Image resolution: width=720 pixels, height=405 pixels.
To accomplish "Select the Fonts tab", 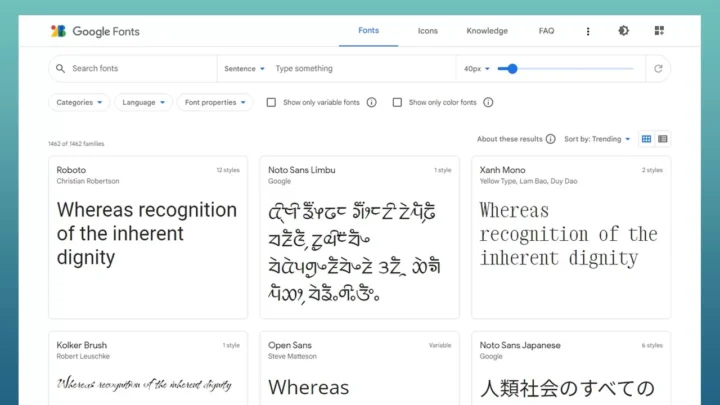I will click(x=368, y=31).
